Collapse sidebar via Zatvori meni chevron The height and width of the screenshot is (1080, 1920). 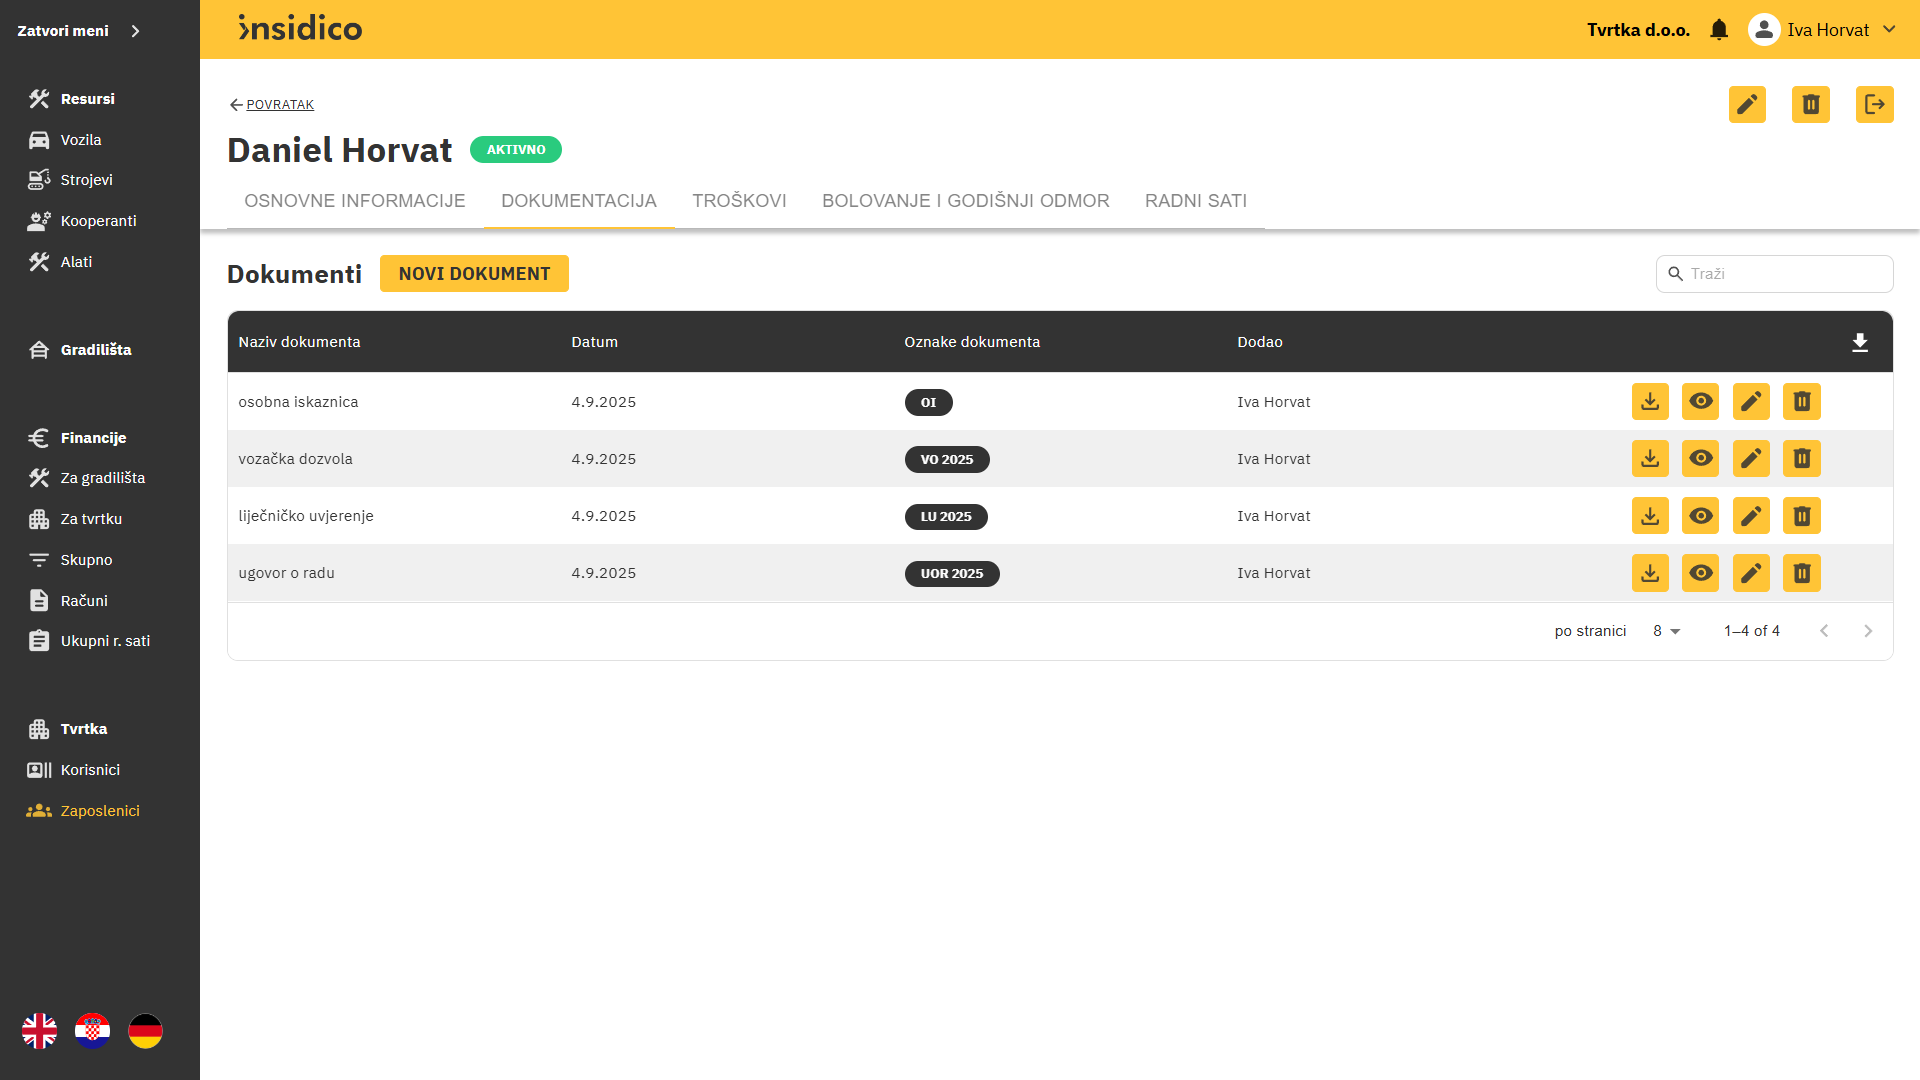(135, 31)
